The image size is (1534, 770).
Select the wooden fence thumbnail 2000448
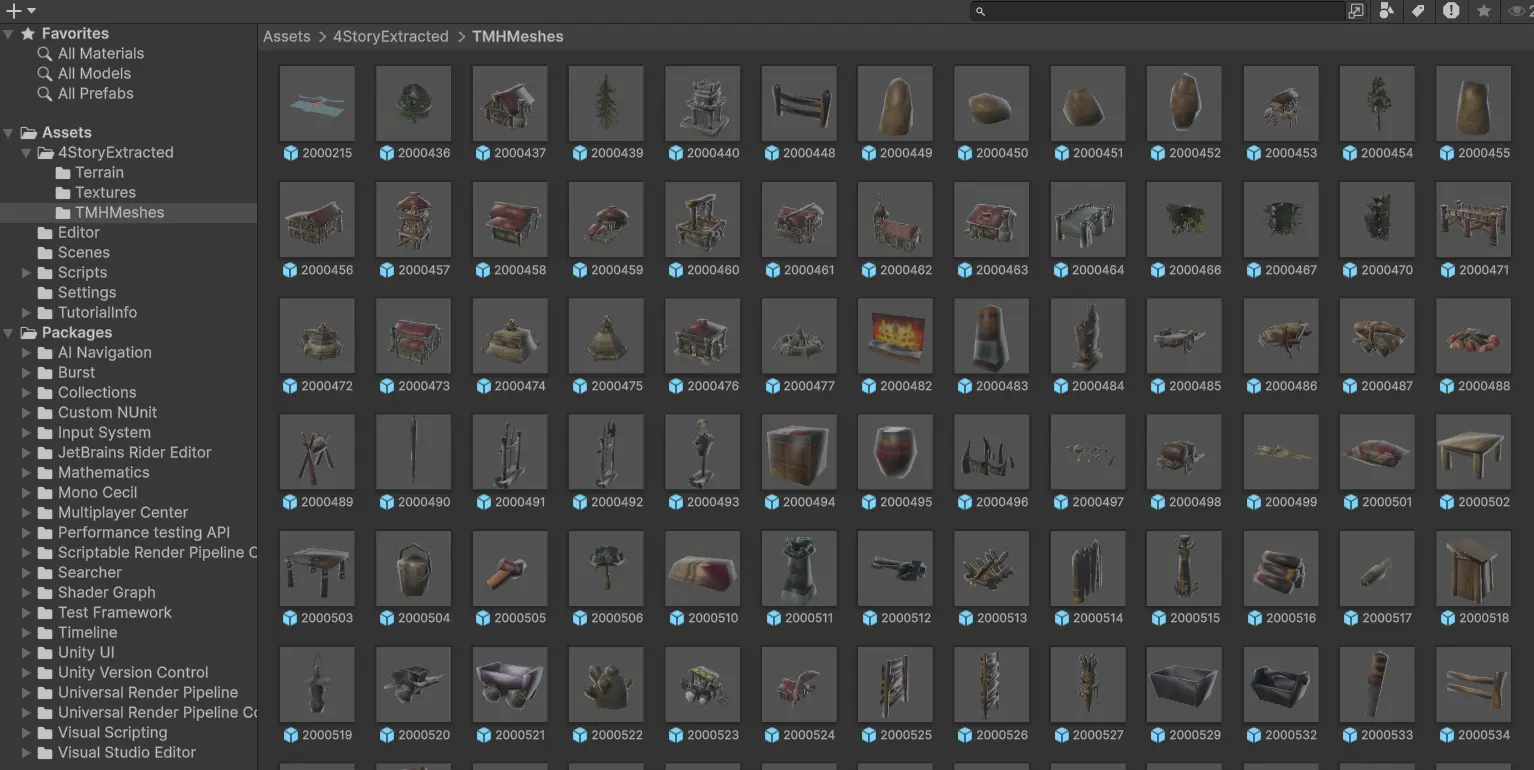(799, 103)
